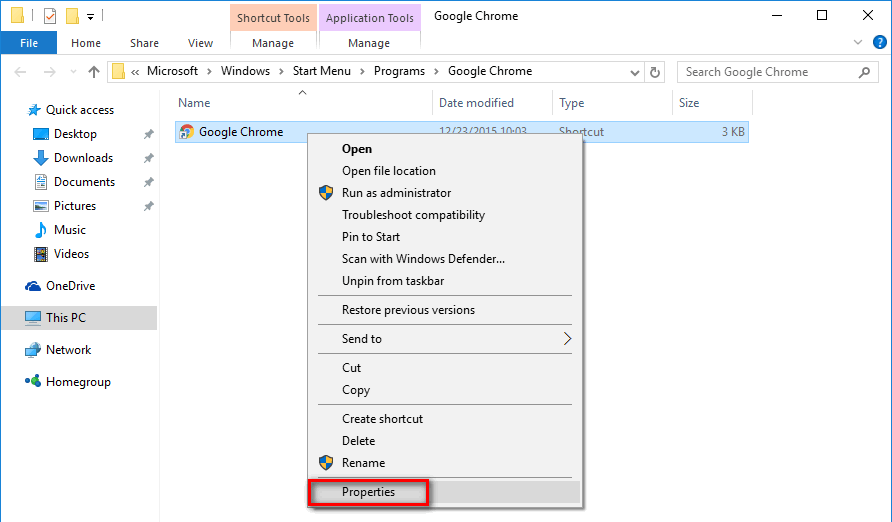The width and height of the screenshot is (892, 522).
Task: Expand the address bar history dropdown
Action: [x=634, y=72]
